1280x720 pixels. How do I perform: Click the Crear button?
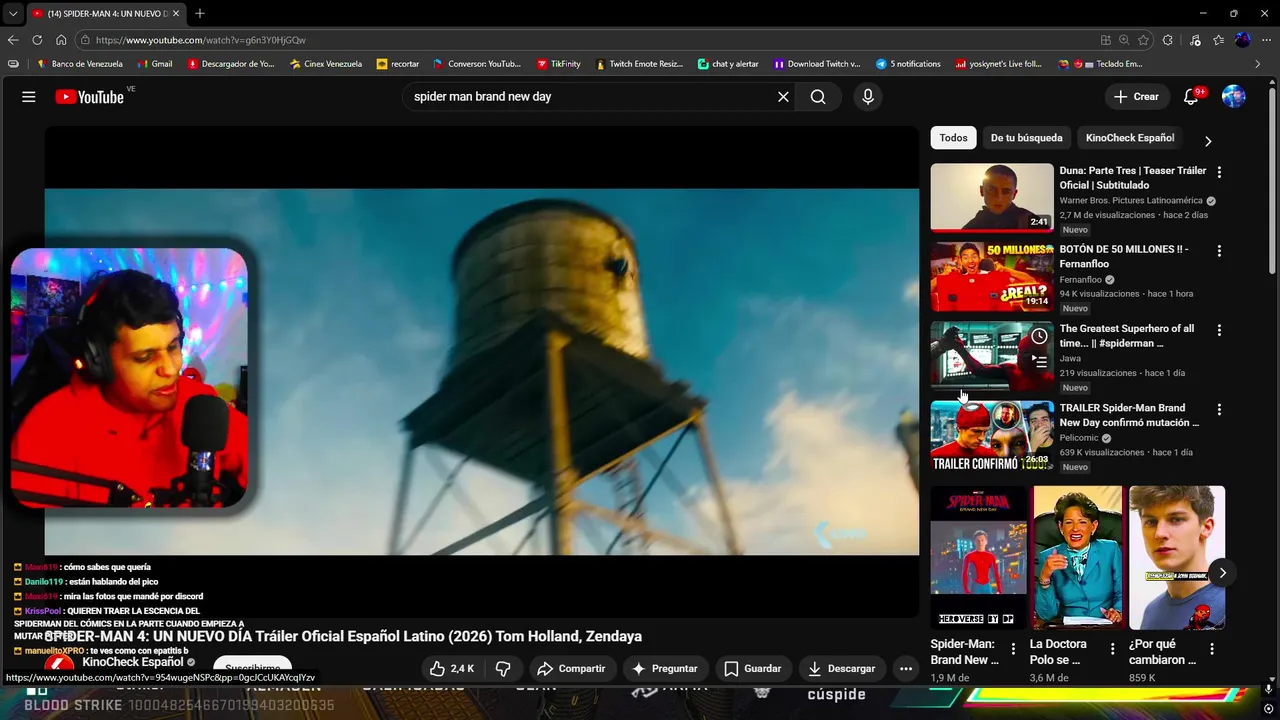pos(1136,97)
